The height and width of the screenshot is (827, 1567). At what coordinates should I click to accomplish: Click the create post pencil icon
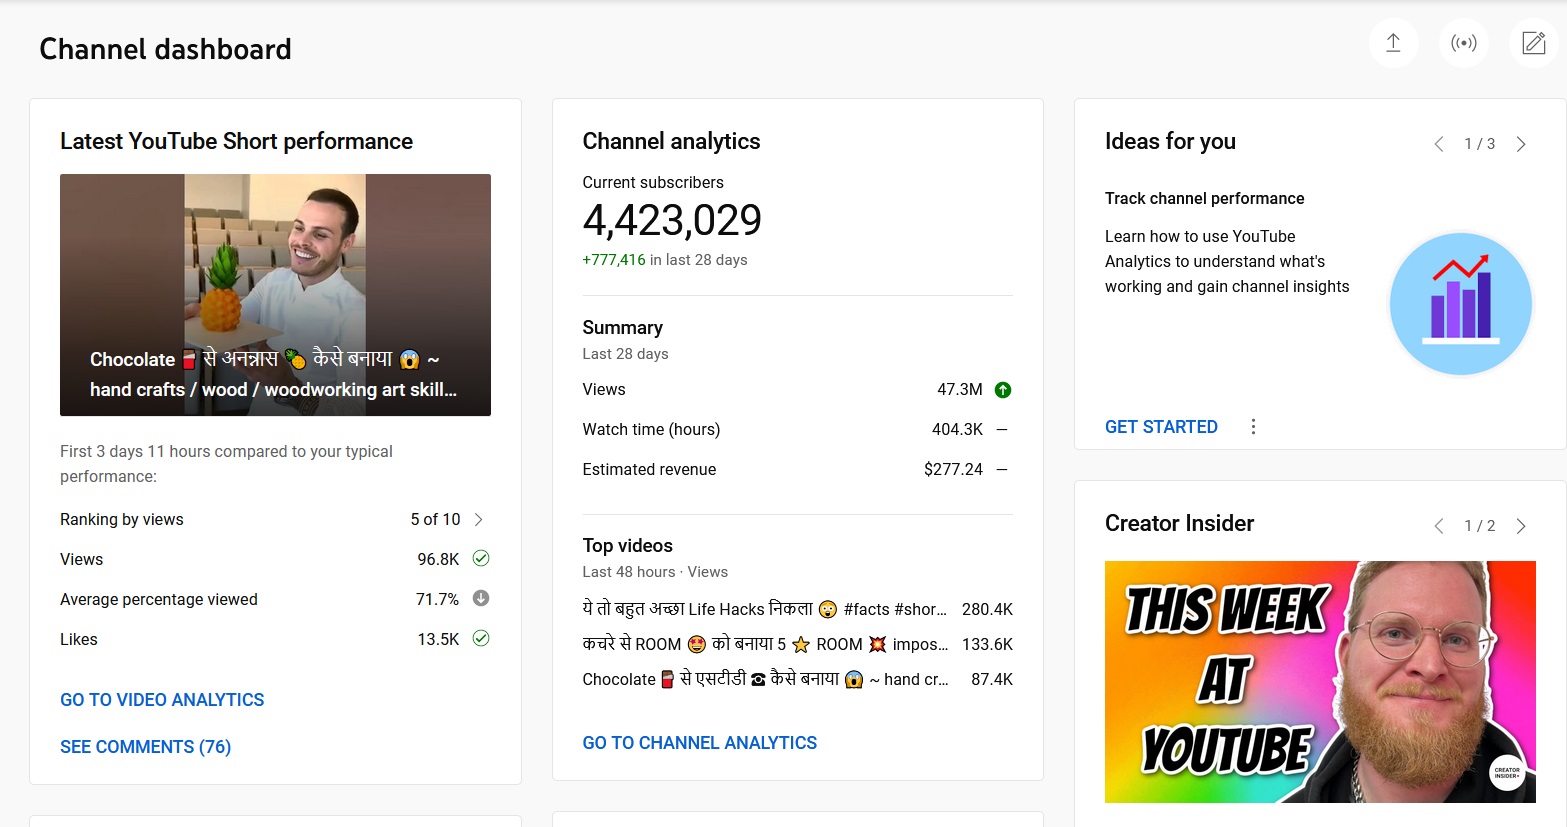[1533, 43]
